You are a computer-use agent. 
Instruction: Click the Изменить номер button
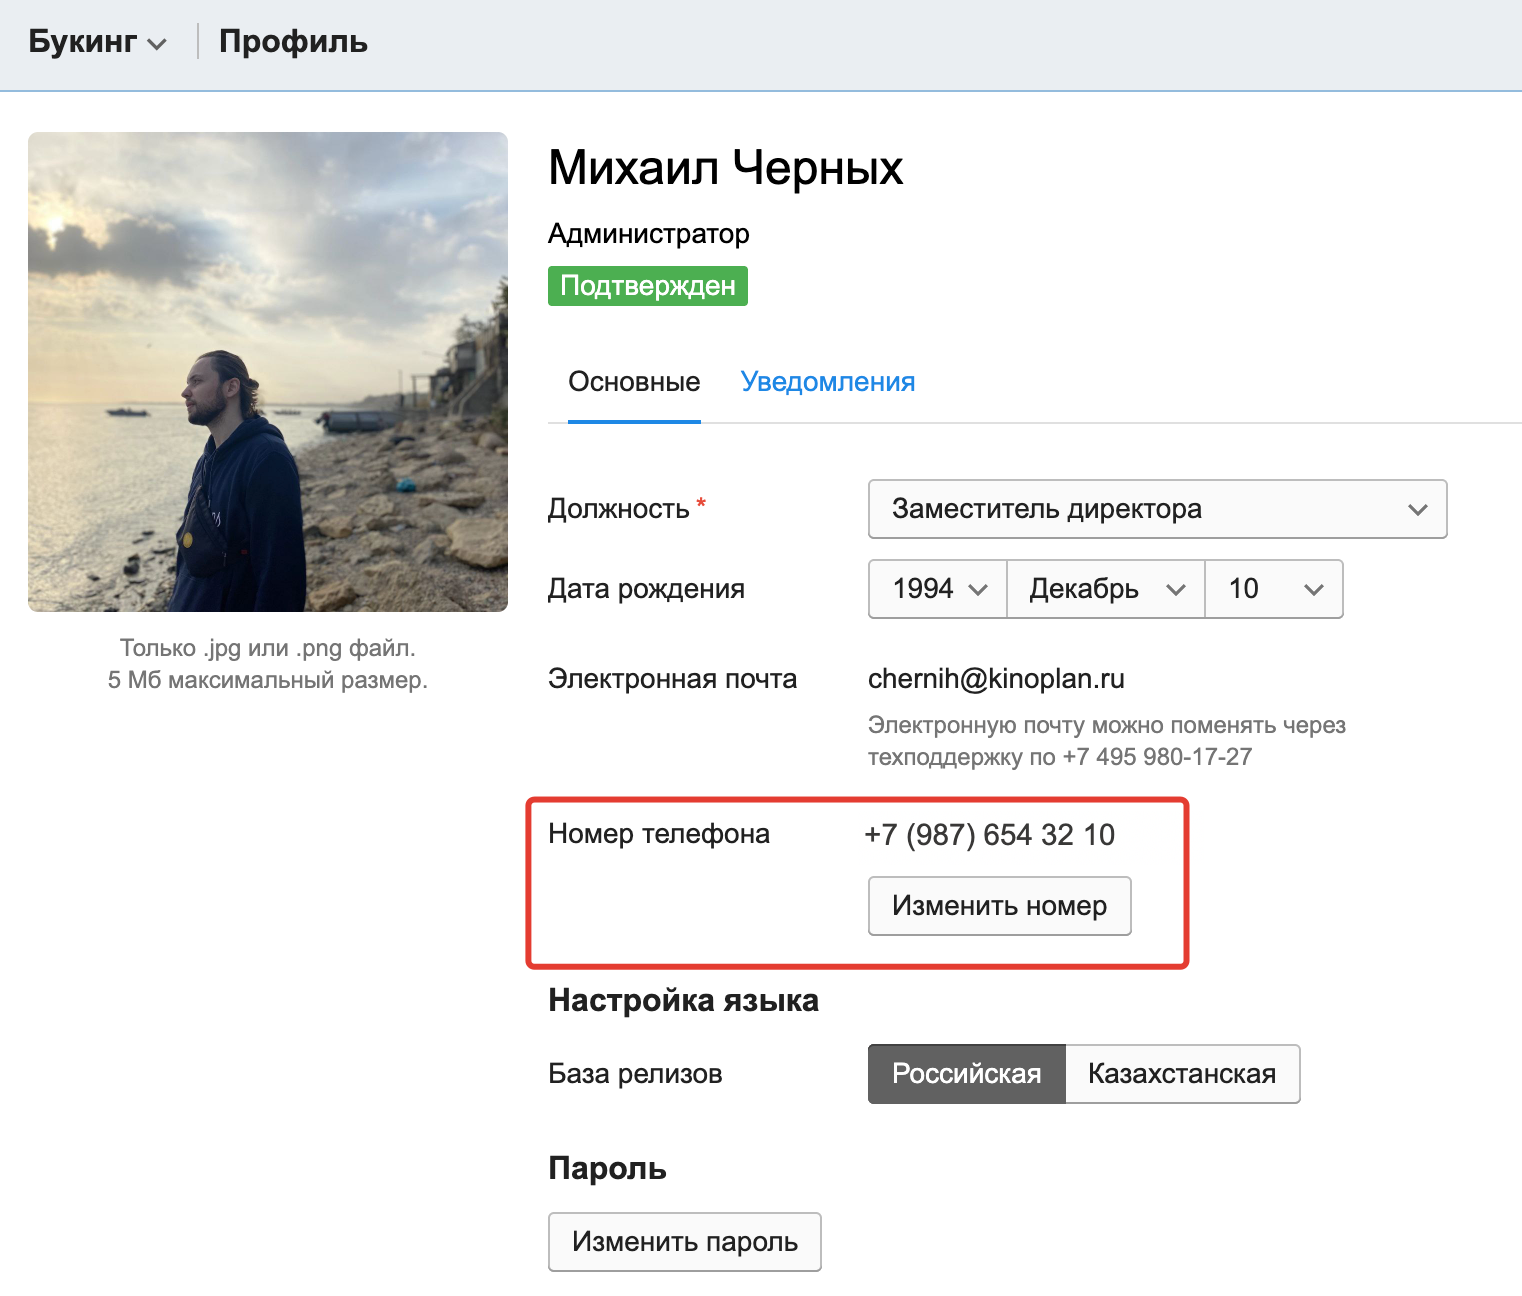pos(1000,906)
